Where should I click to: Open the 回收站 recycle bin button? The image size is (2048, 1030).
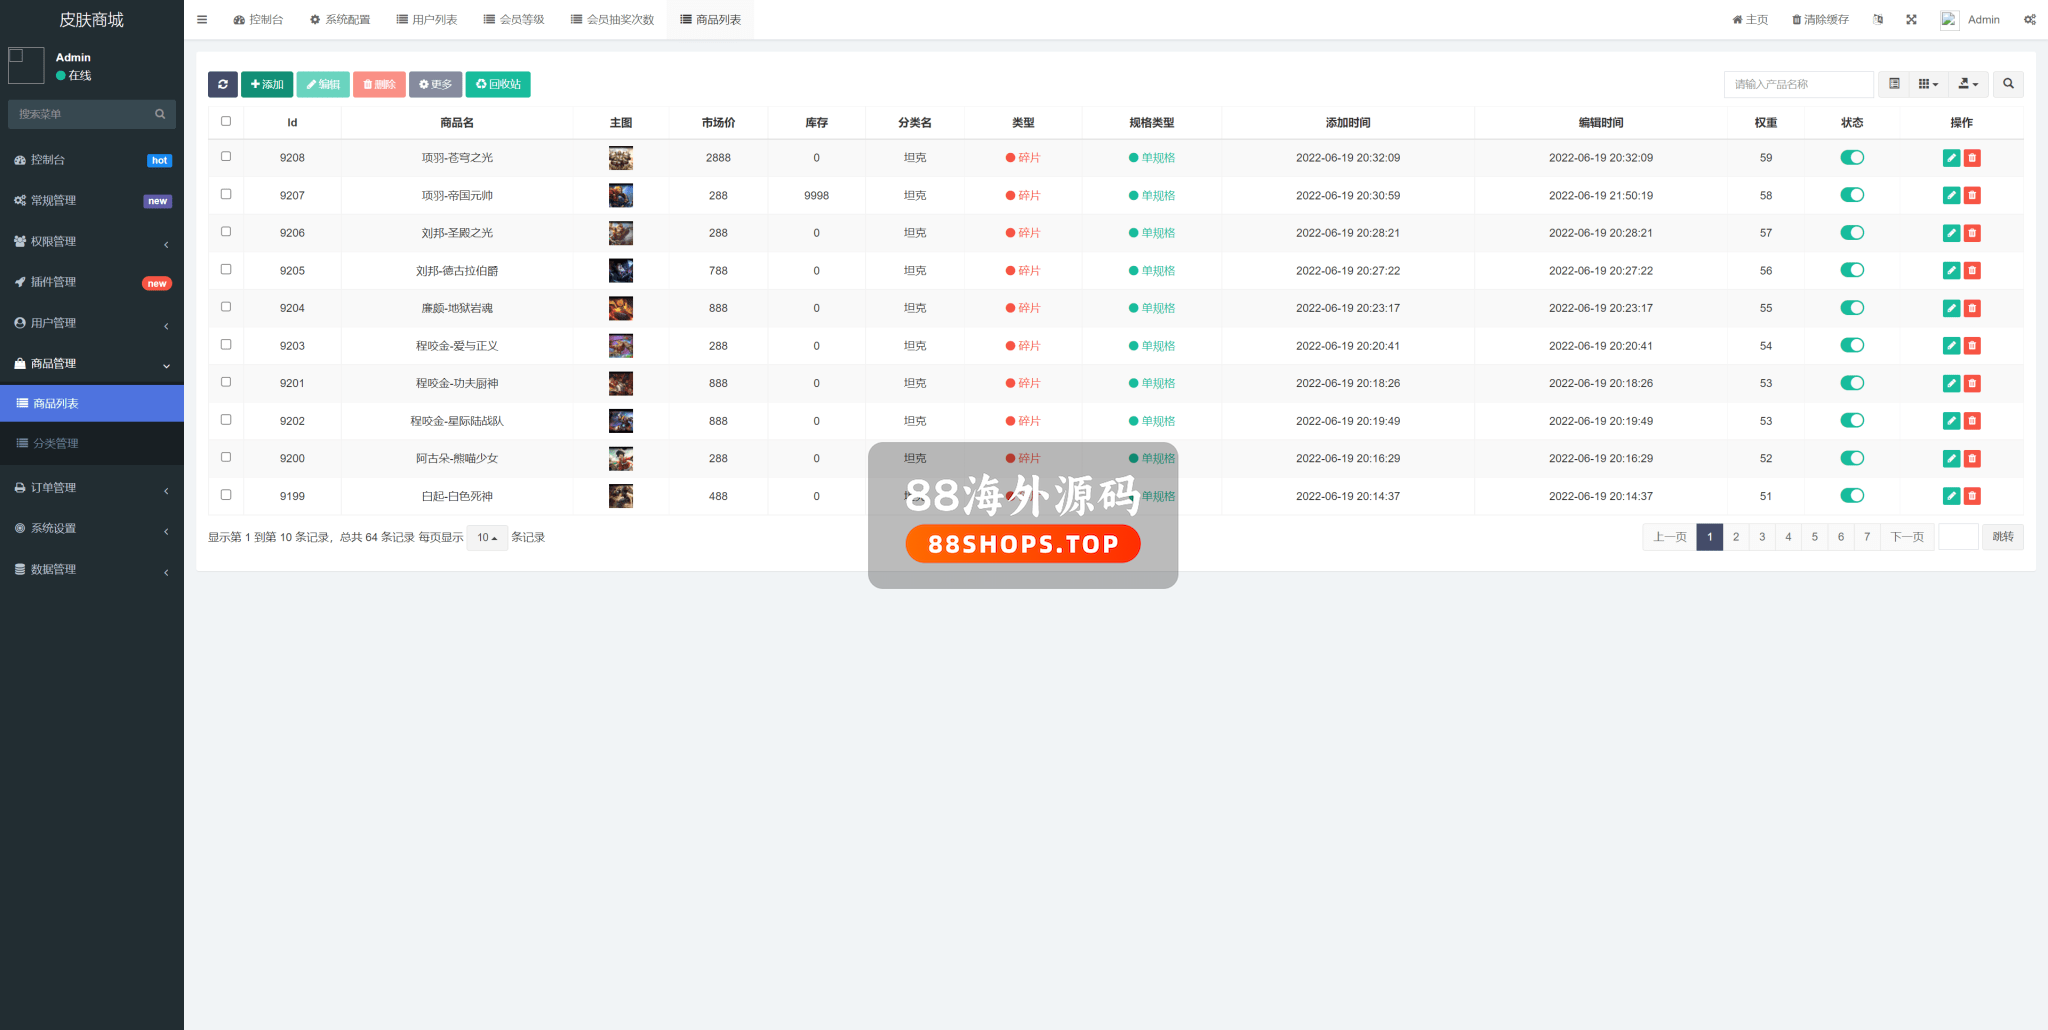498,85
